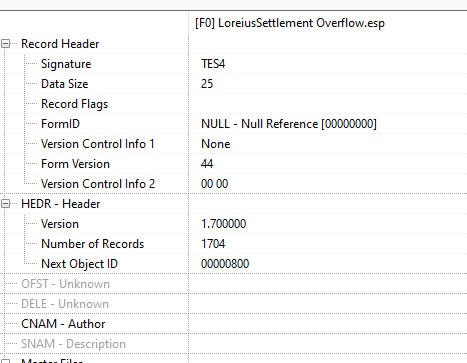Click the TES4 signature value
The image size is (467, 363).
coord(213,64)
